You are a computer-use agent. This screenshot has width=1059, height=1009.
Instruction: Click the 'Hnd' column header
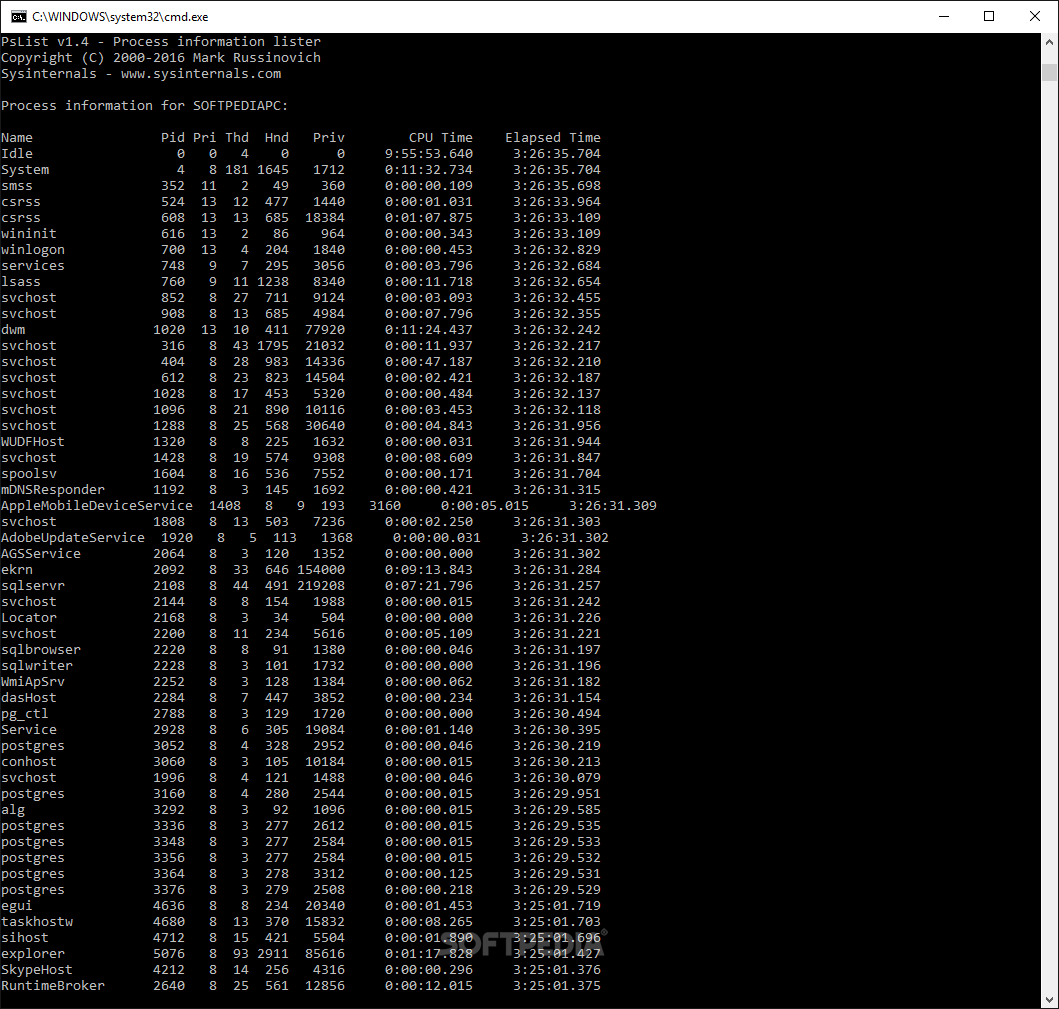(x=277, y=138)
